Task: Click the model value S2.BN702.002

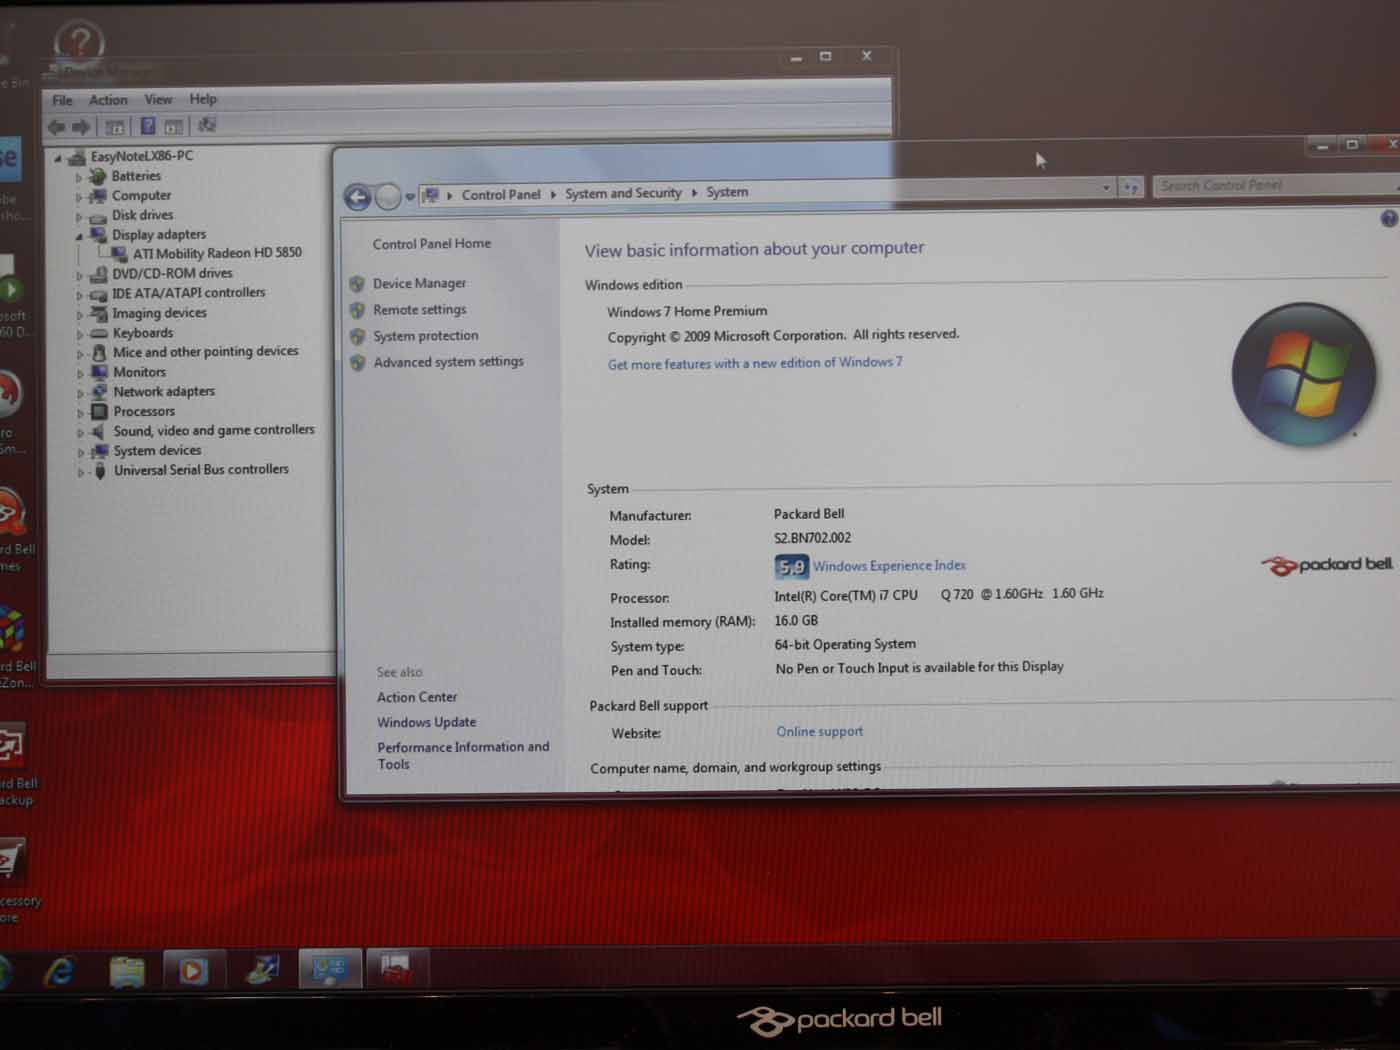Action: coord(812,538)
